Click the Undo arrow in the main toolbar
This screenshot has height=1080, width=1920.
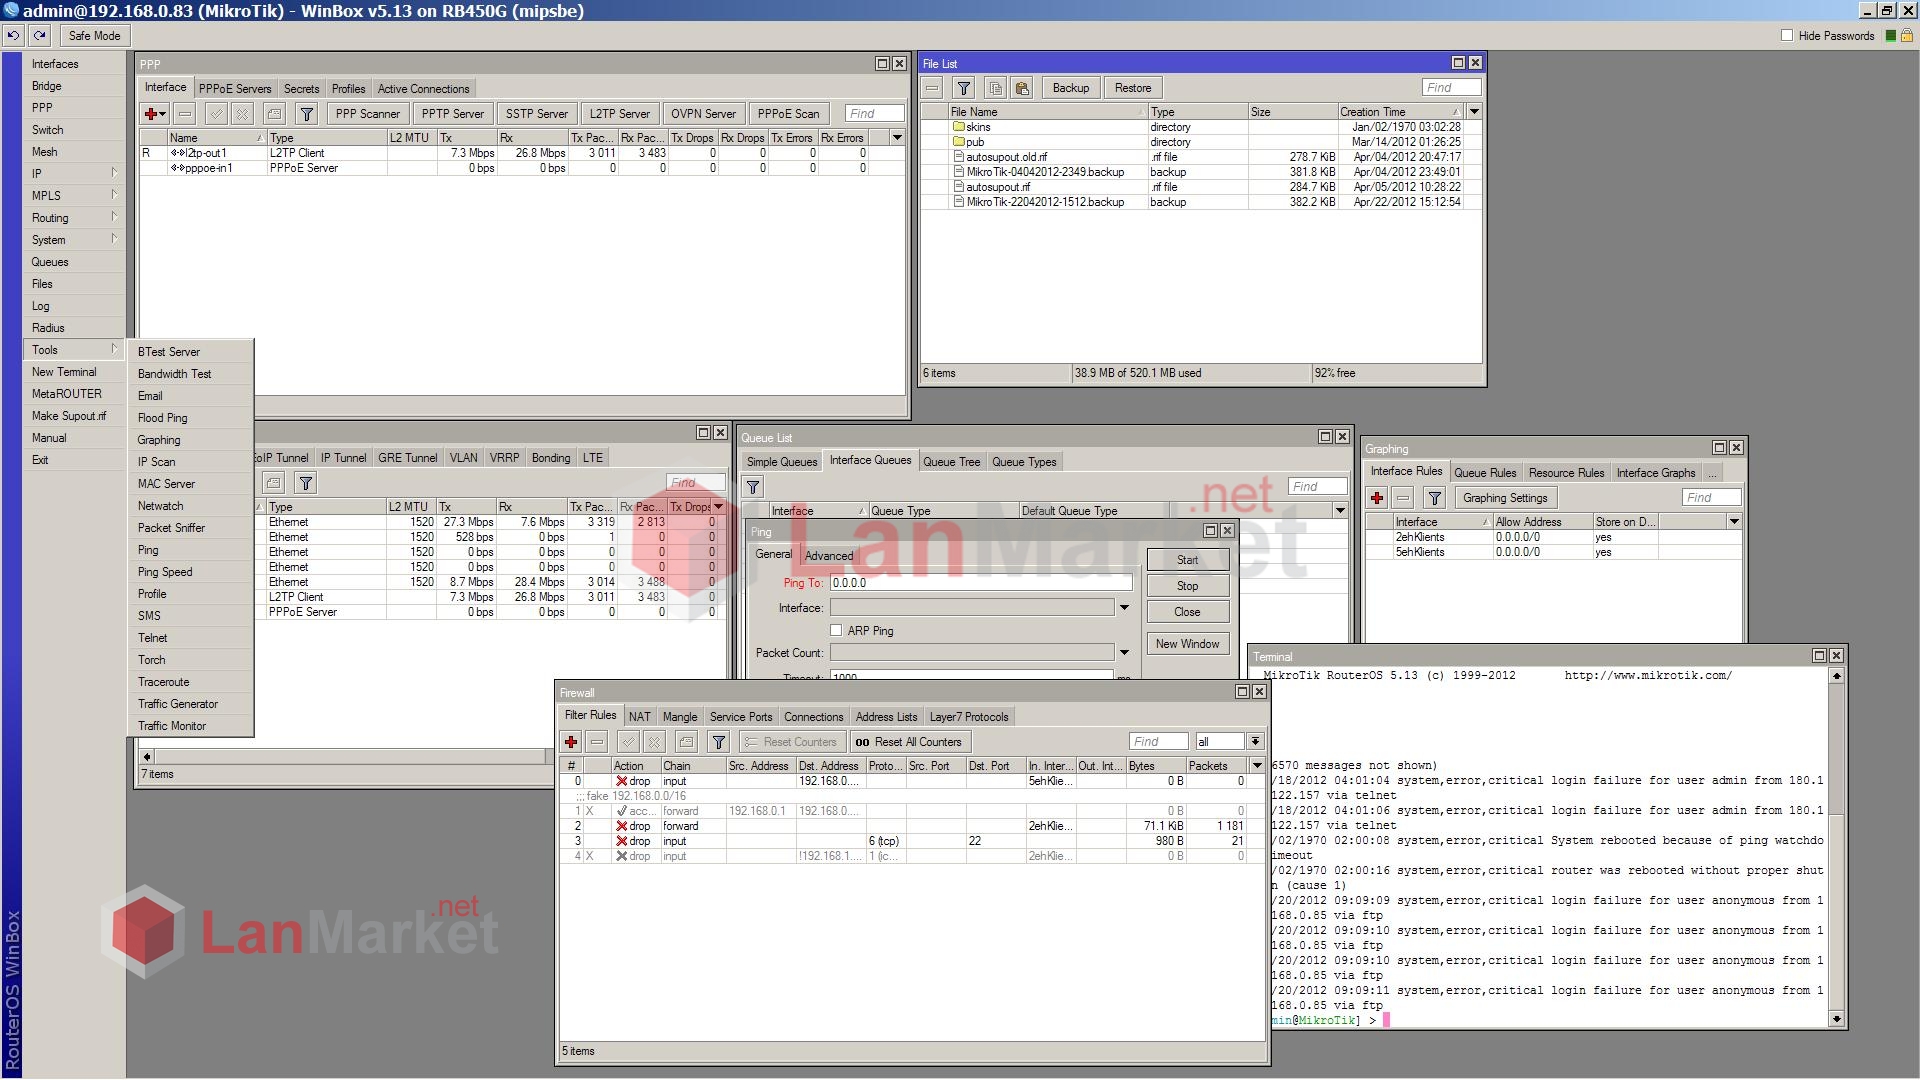(x=12, y=35)
